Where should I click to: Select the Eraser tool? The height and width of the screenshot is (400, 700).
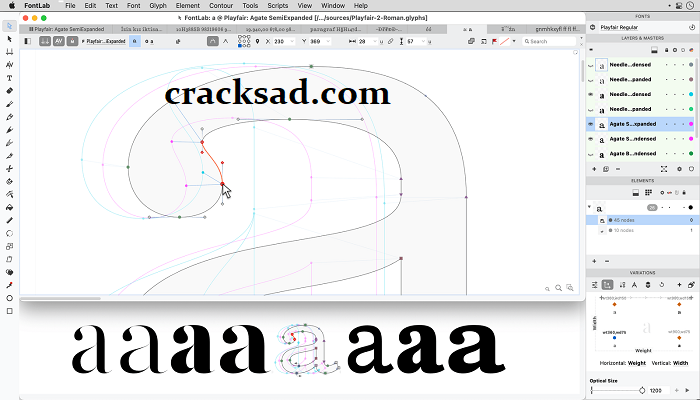click(x=9, y=91)
